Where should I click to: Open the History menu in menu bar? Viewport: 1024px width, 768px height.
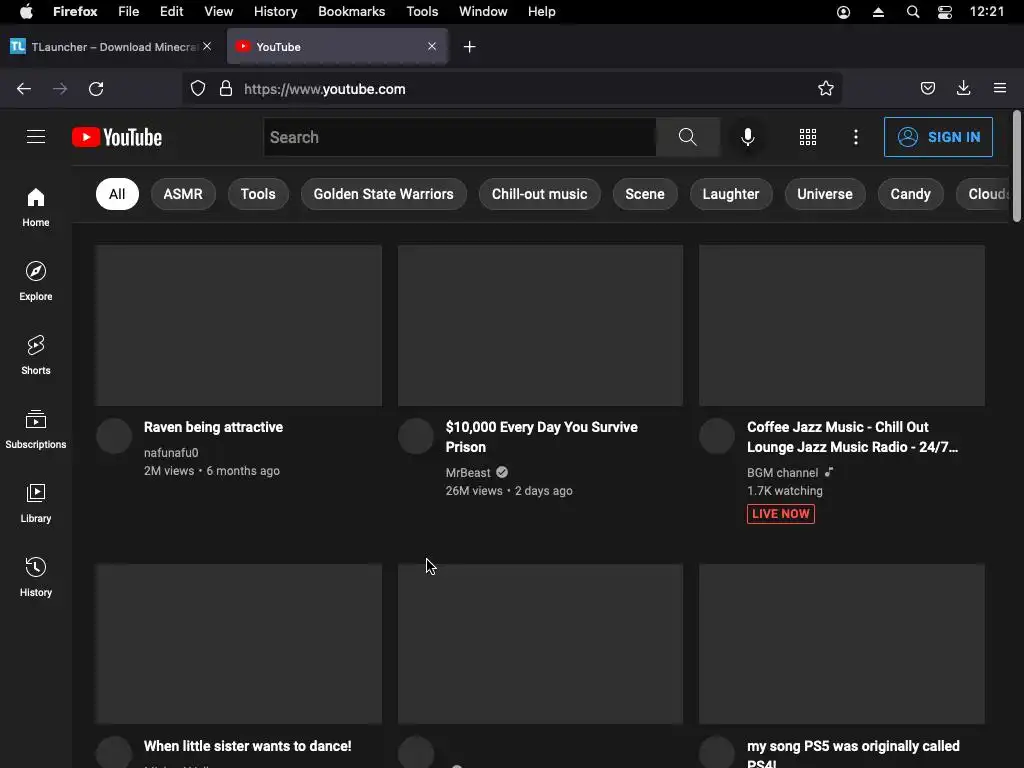[275, 12]
